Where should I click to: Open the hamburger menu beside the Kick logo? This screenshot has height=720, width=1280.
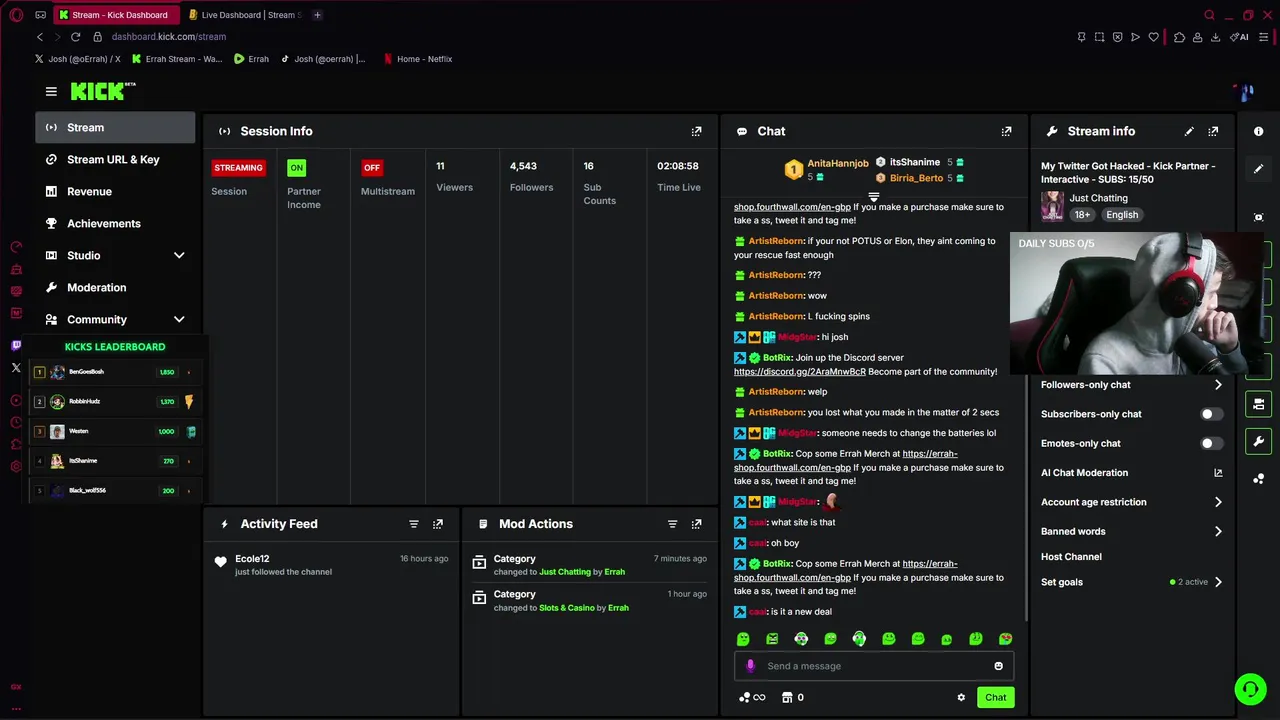[51, 91]
